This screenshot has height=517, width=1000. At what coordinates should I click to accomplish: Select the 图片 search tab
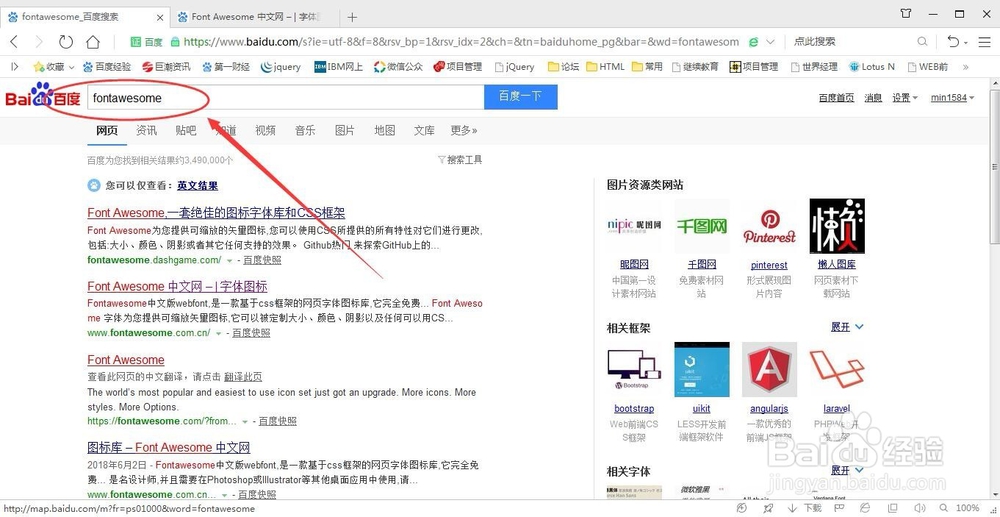coord(344,130)
